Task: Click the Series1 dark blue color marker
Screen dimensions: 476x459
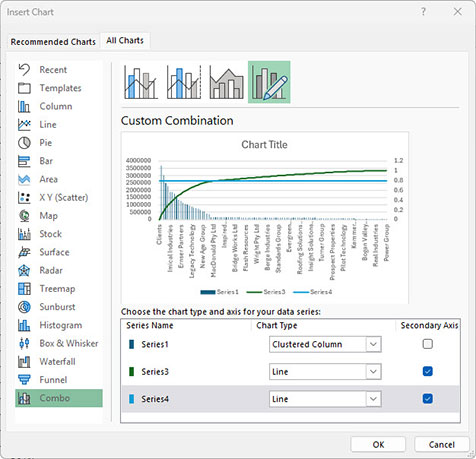Action: pyautogui.click(x=131, y=344)
